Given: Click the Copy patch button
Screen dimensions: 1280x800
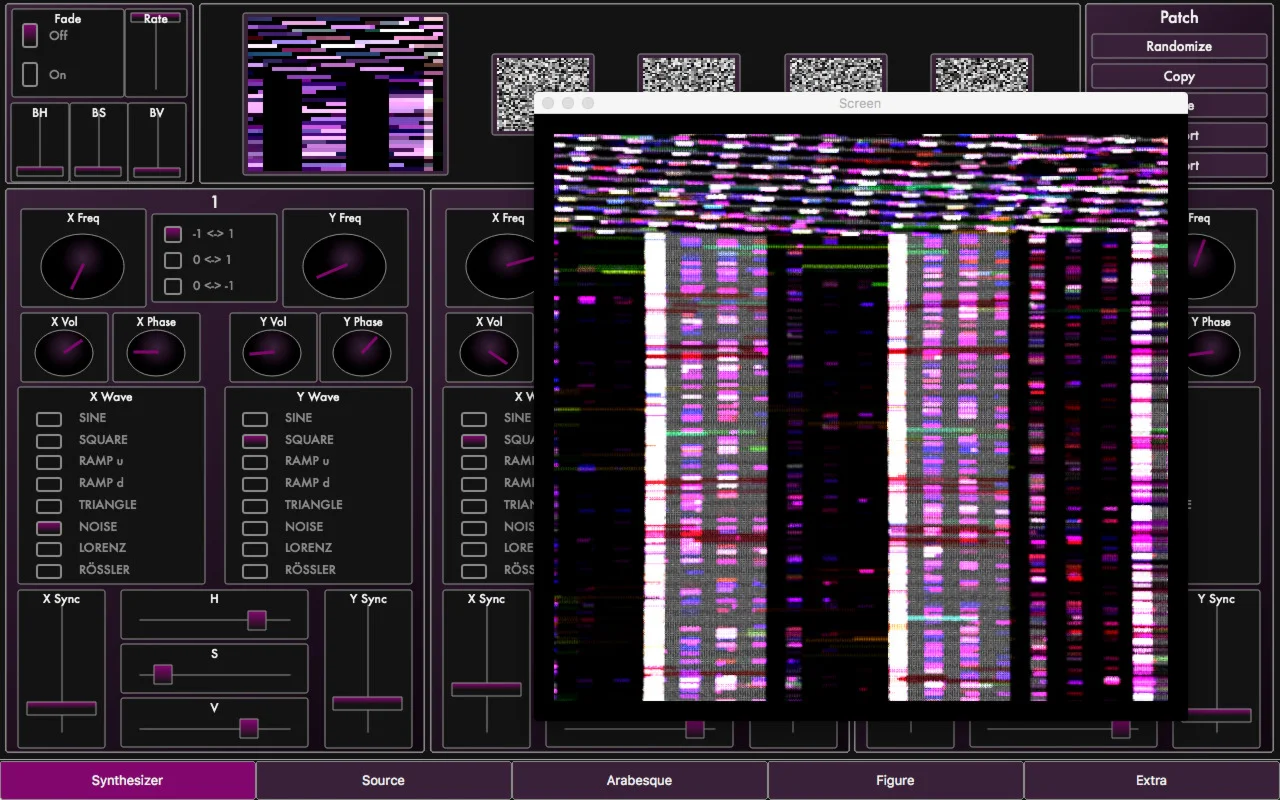Looking at the screenshot, I should [1178, 76].
